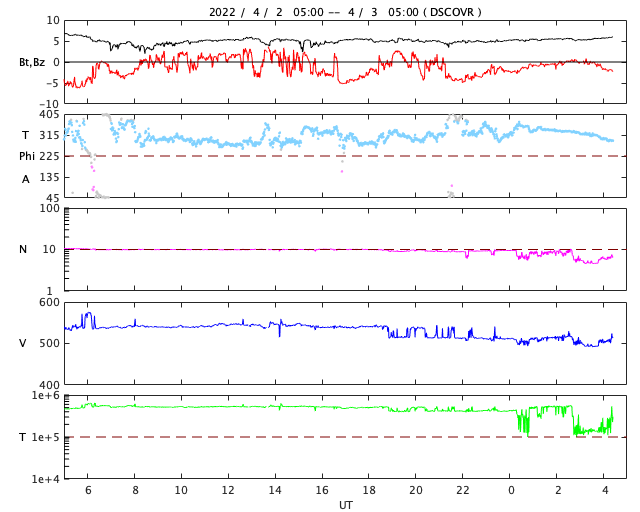
Task: Click the V speed axis label
Action: click(23, 343)
